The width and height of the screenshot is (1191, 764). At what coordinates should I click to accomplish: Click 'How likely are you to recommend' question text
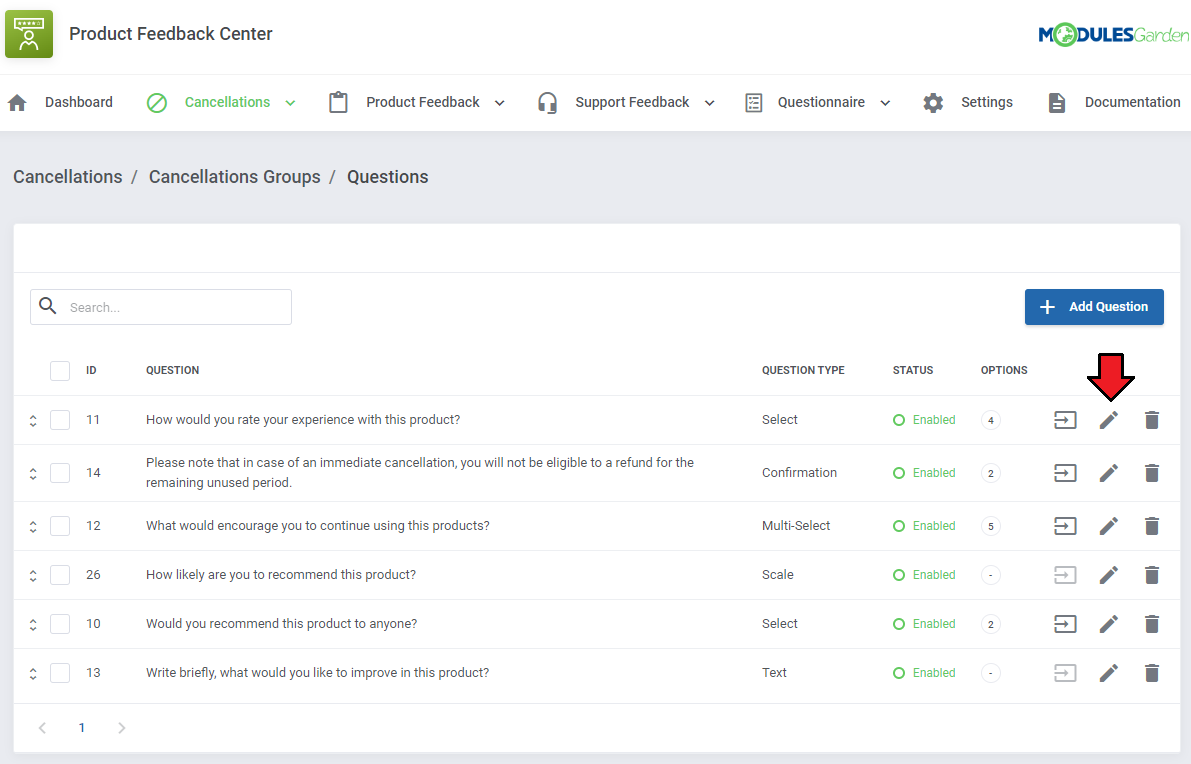281,575
